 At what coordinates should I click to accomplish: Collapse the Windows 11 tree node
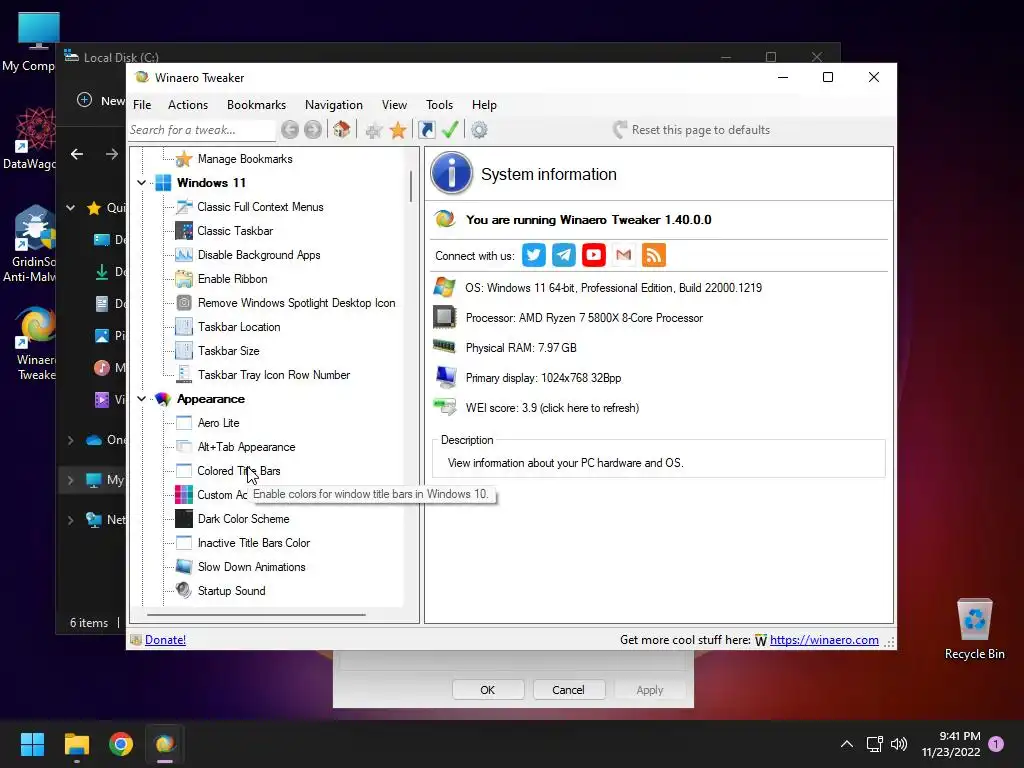(141, 183)
